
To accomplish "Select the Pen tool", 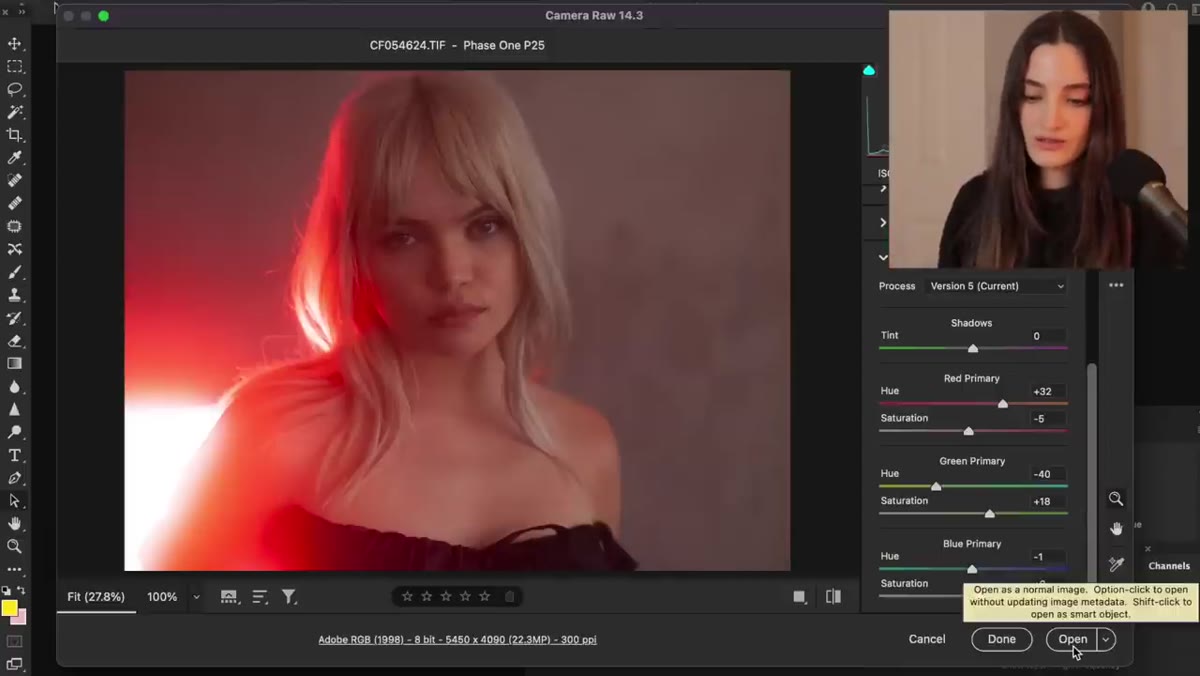I will pos(15,478).
